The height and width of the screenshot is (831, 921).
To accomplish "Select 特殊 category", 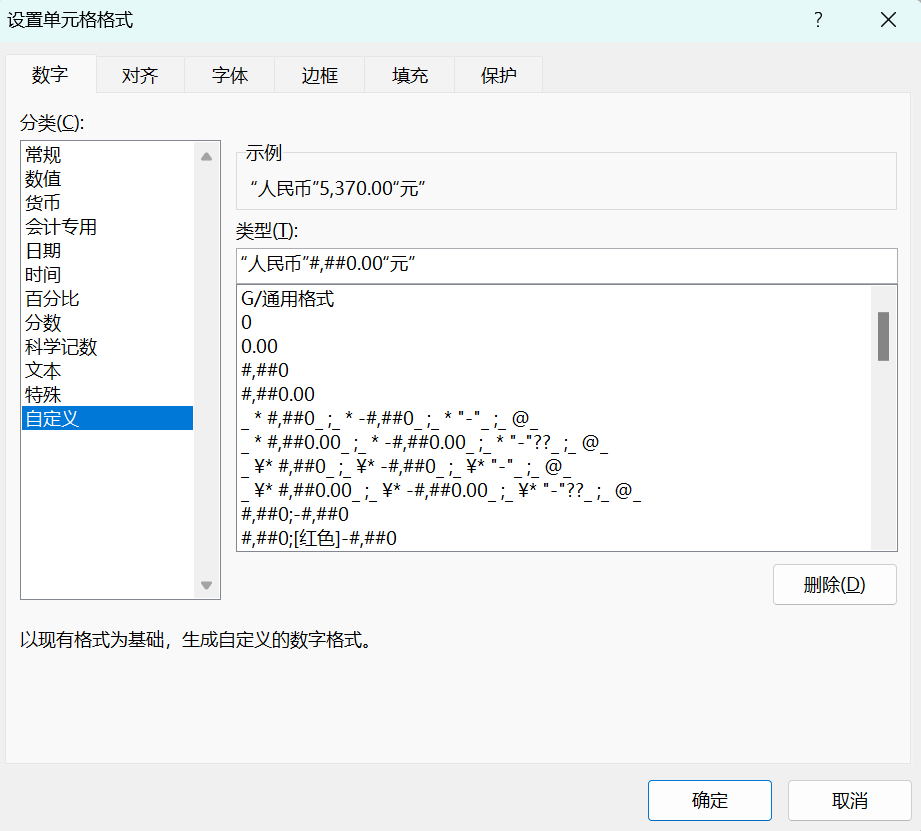I will [107, 395].
